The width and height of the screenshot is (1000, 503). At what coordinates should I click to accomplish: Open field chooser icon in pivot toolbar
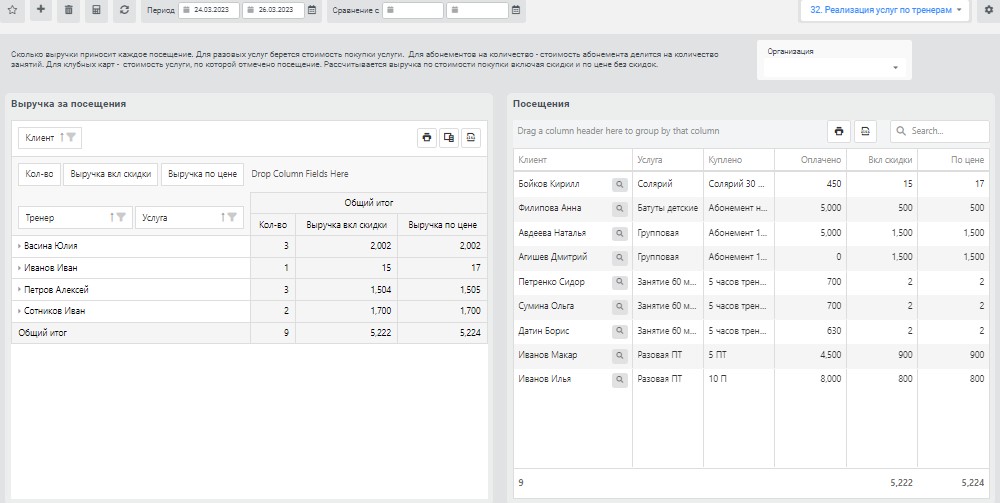tap(449, 138)
